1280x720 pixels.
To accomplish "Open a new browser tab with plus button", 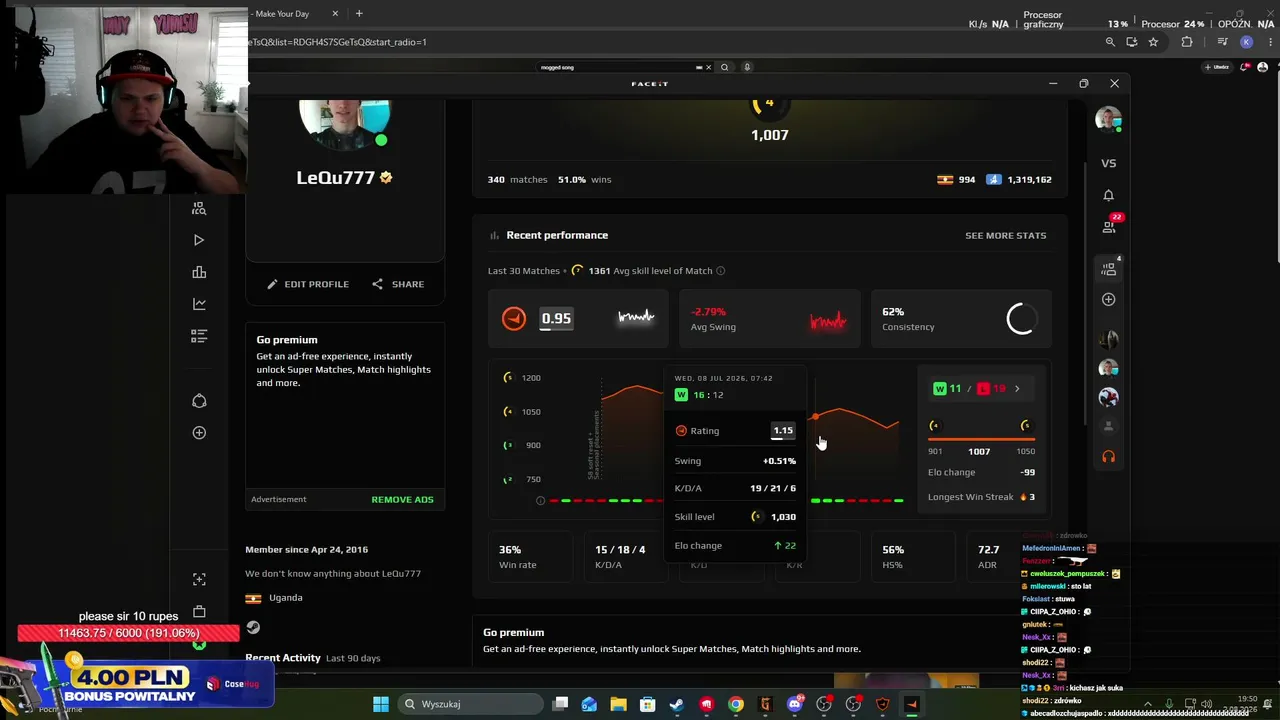I will (x=359, y=14).
